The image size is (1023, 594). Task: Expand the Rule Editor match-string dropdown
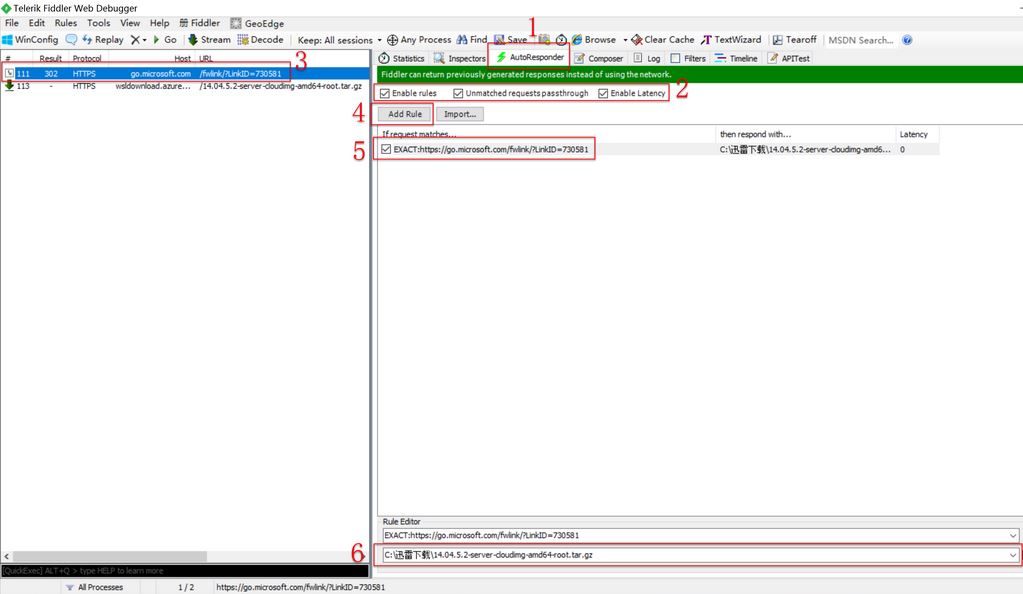point(1013,536)
